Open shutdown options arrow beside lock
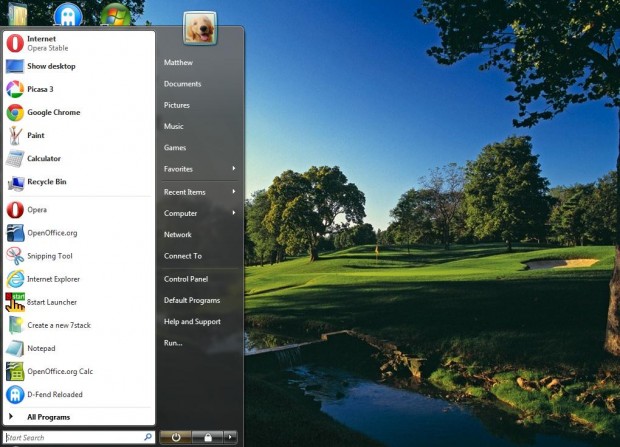Image resolution: width=620 pixels, height=447 pixels. tap(230, 437)
